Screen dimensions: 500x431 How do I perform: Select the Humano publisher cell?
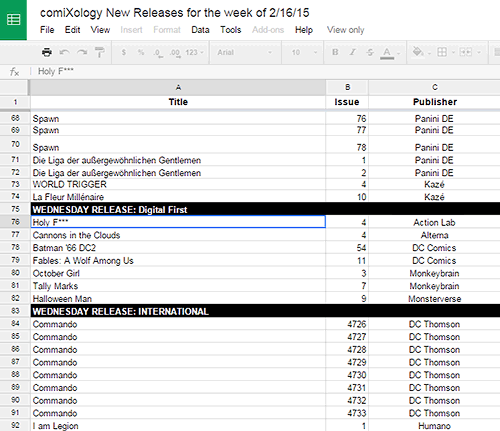pos(435,426)
